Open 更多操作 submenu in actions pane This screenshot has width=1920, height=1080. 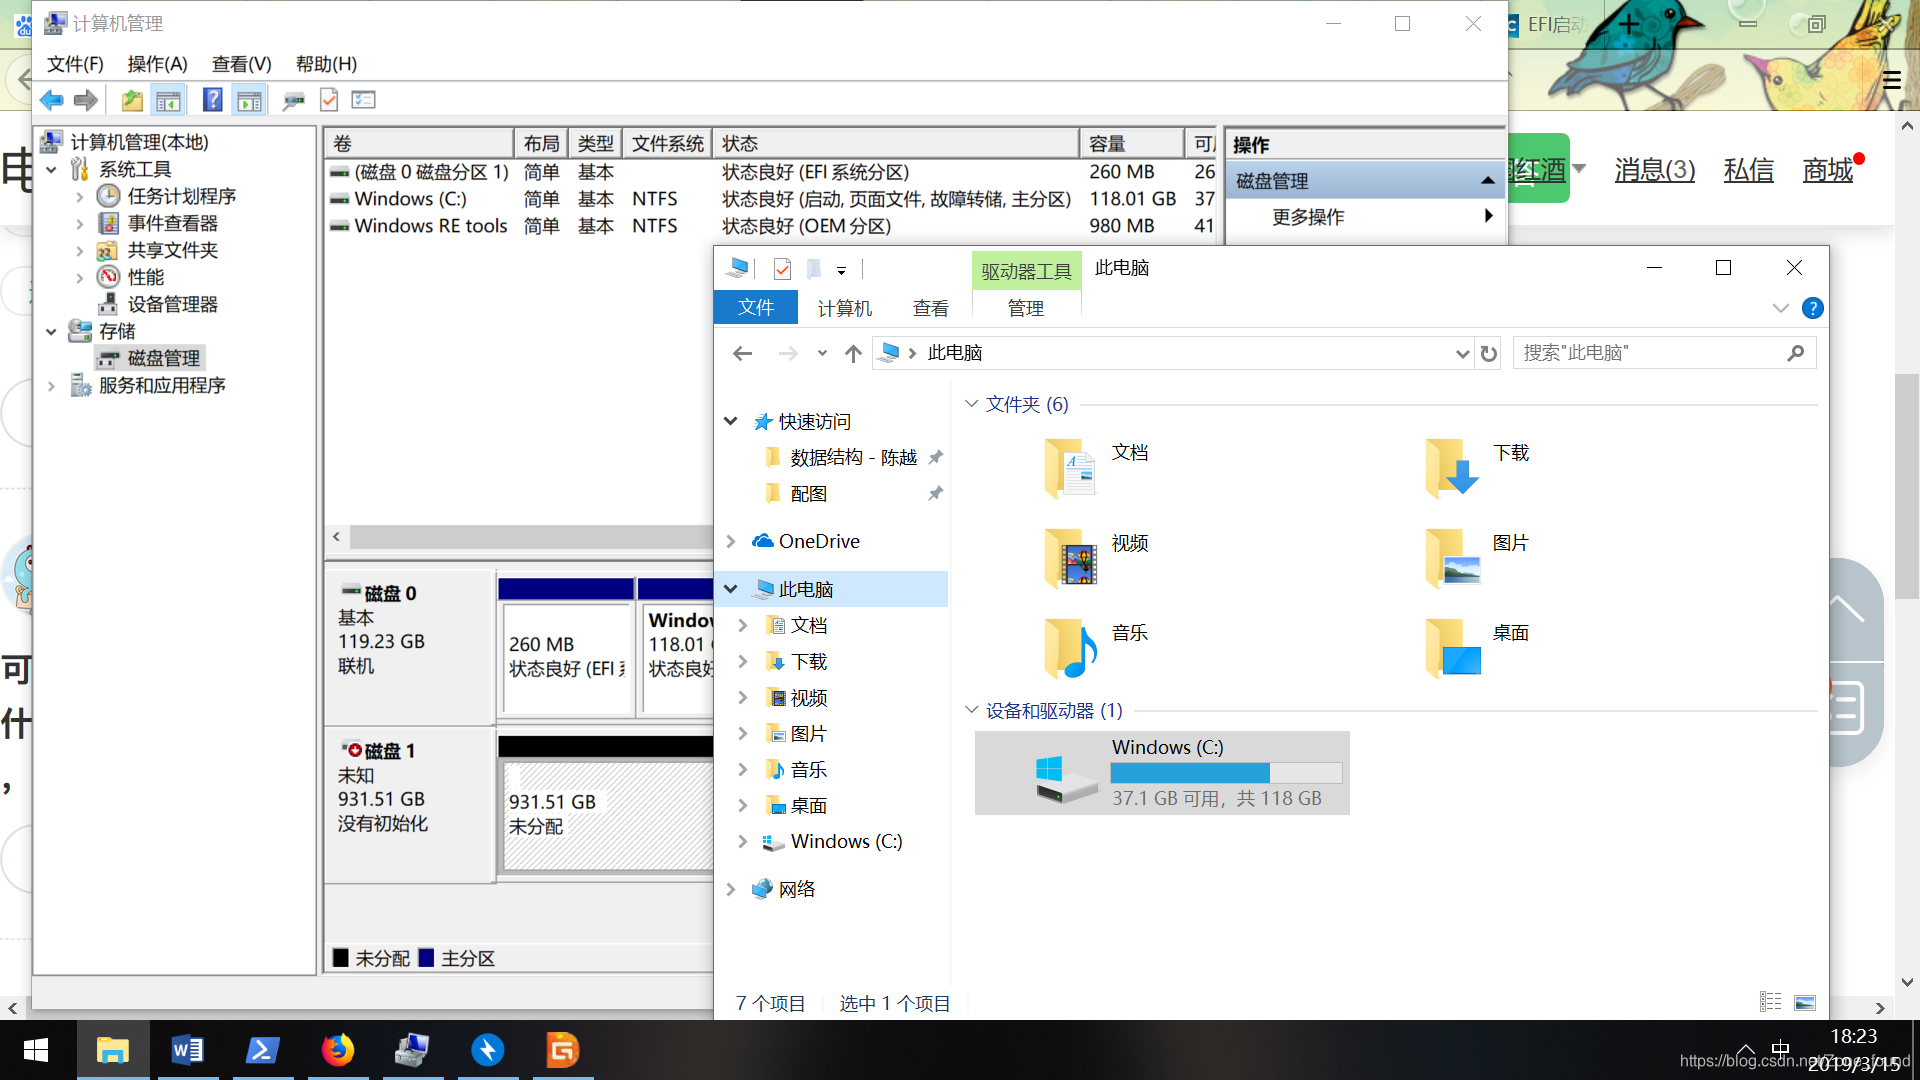tap(1366, 217)
